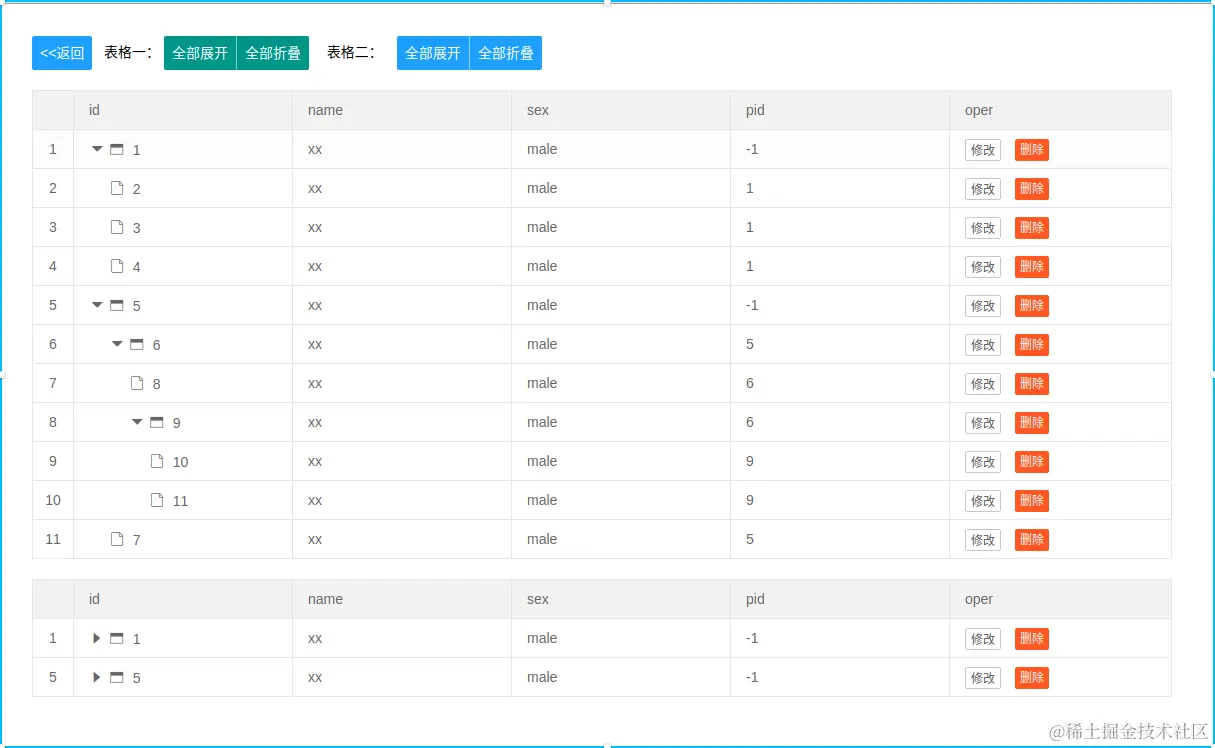Viewport: 1215px width, 748px height.
Task: Click 删除 on the row with id 6
Action: click(x=1032, y=345)
